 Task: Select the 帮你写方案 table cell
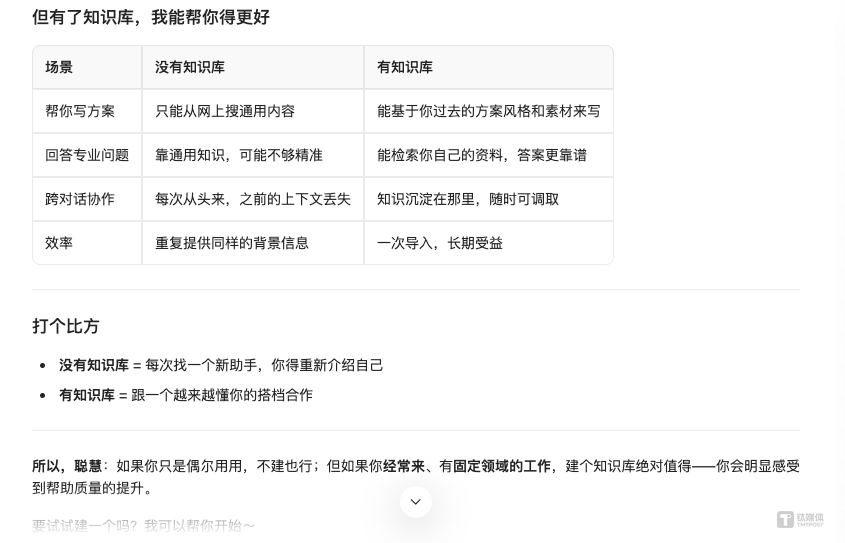point(80,111)
